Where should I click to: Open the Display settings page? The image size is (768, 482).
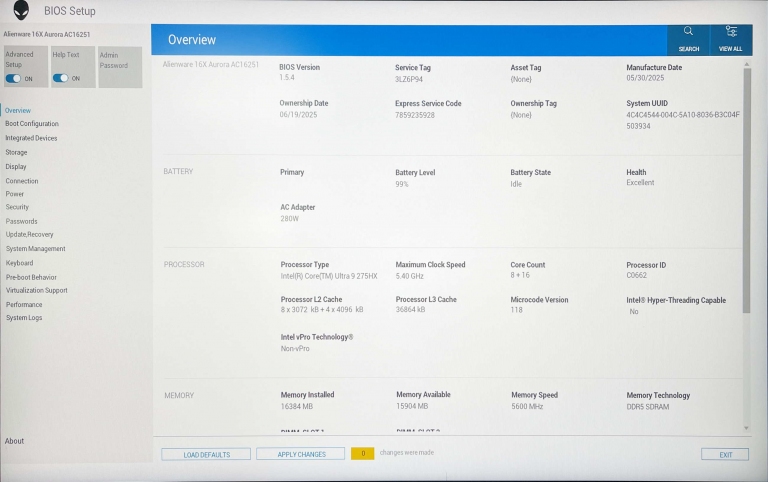pyautogui.click(x=16, y=166)
